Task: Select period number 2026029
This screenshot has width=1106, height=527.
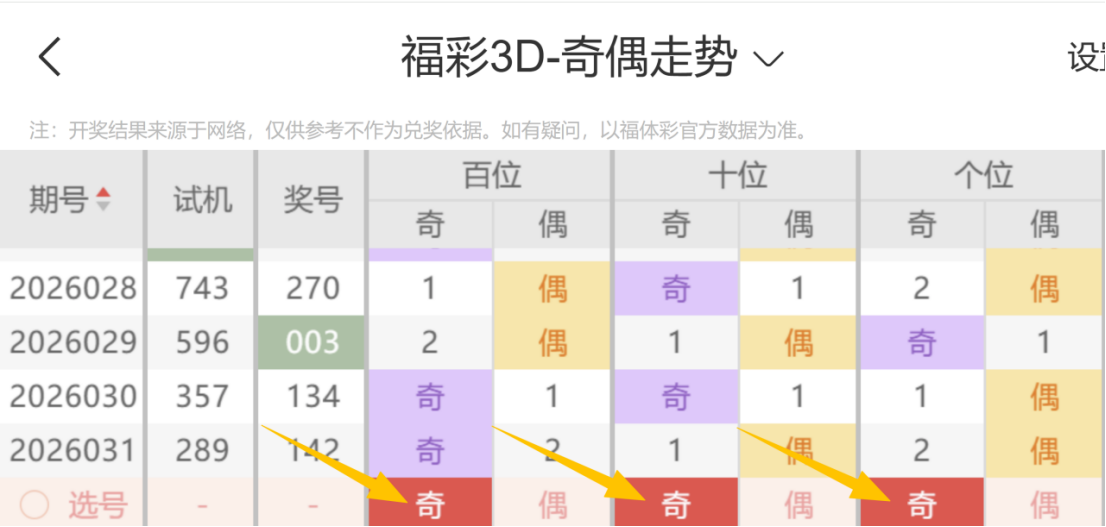Action: [x=73, y=342]
